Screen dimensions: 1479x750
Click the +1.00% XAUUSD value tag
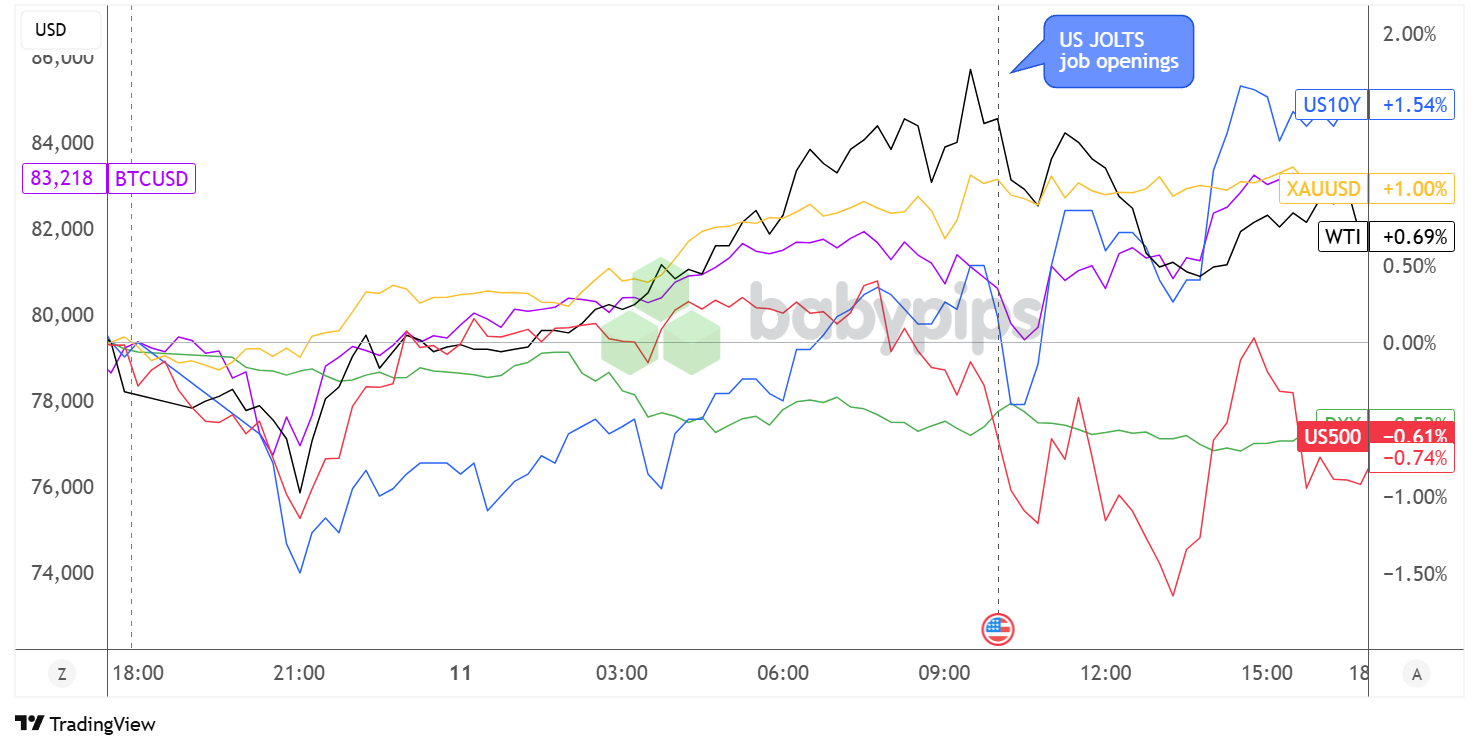[x=1414, y=189]
